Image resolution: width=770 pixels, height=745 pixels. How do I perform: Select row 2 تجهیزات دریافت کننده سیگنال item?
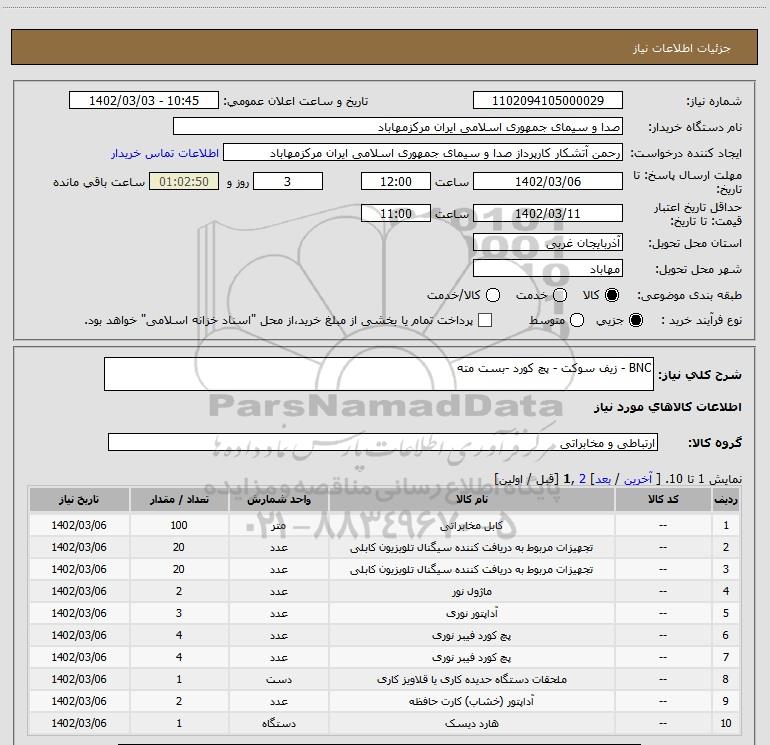pos(384,547)
